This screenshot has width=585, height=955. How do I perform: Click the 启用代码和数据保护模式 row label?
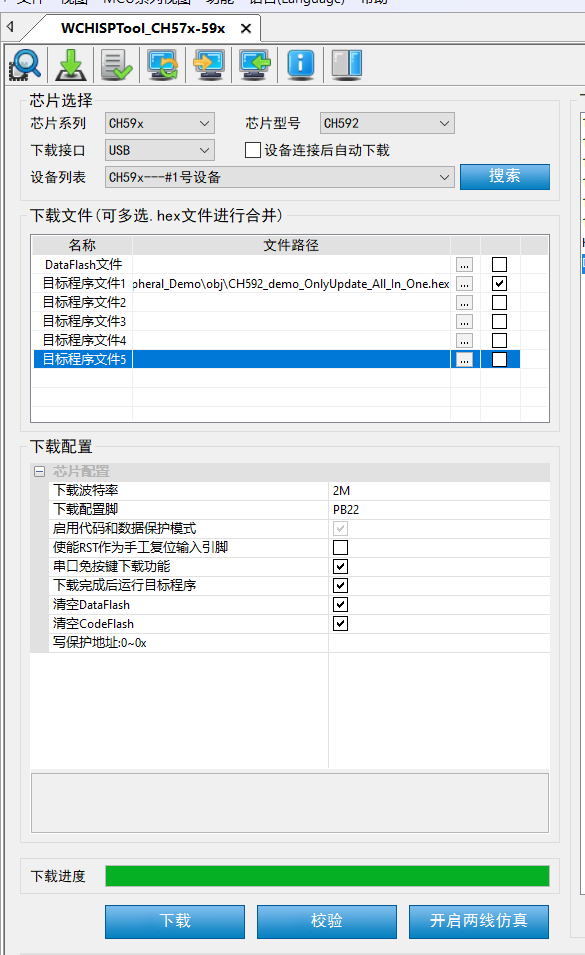pos(124,528)
